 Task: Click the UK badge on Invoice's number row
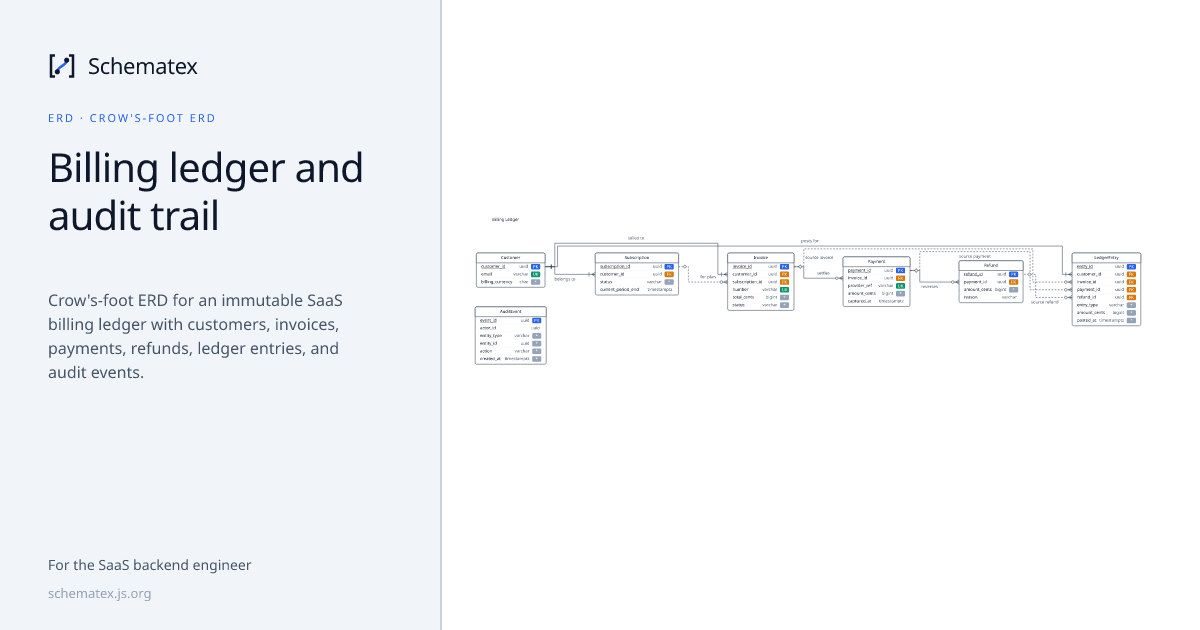pos(784,290)
